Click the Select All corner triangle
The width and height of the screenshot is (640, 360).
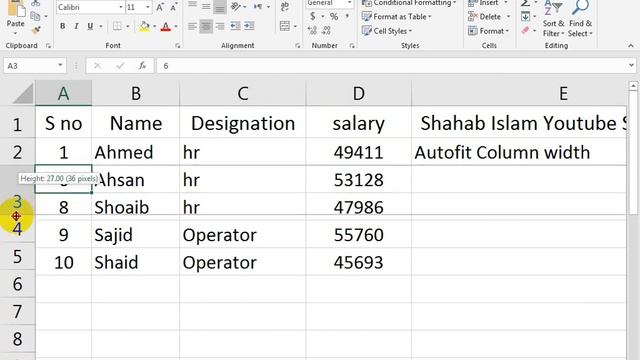click(23, 93)
